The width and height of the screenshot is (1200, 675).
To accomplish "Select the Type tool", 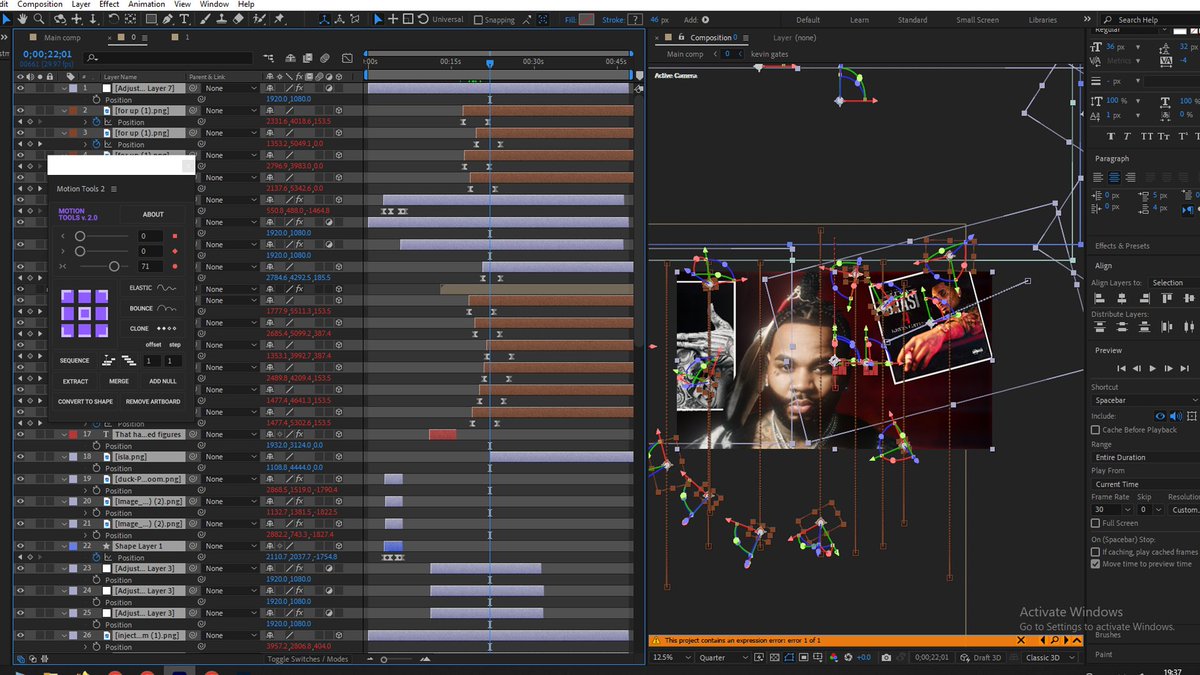I will [x=184, y=19].
